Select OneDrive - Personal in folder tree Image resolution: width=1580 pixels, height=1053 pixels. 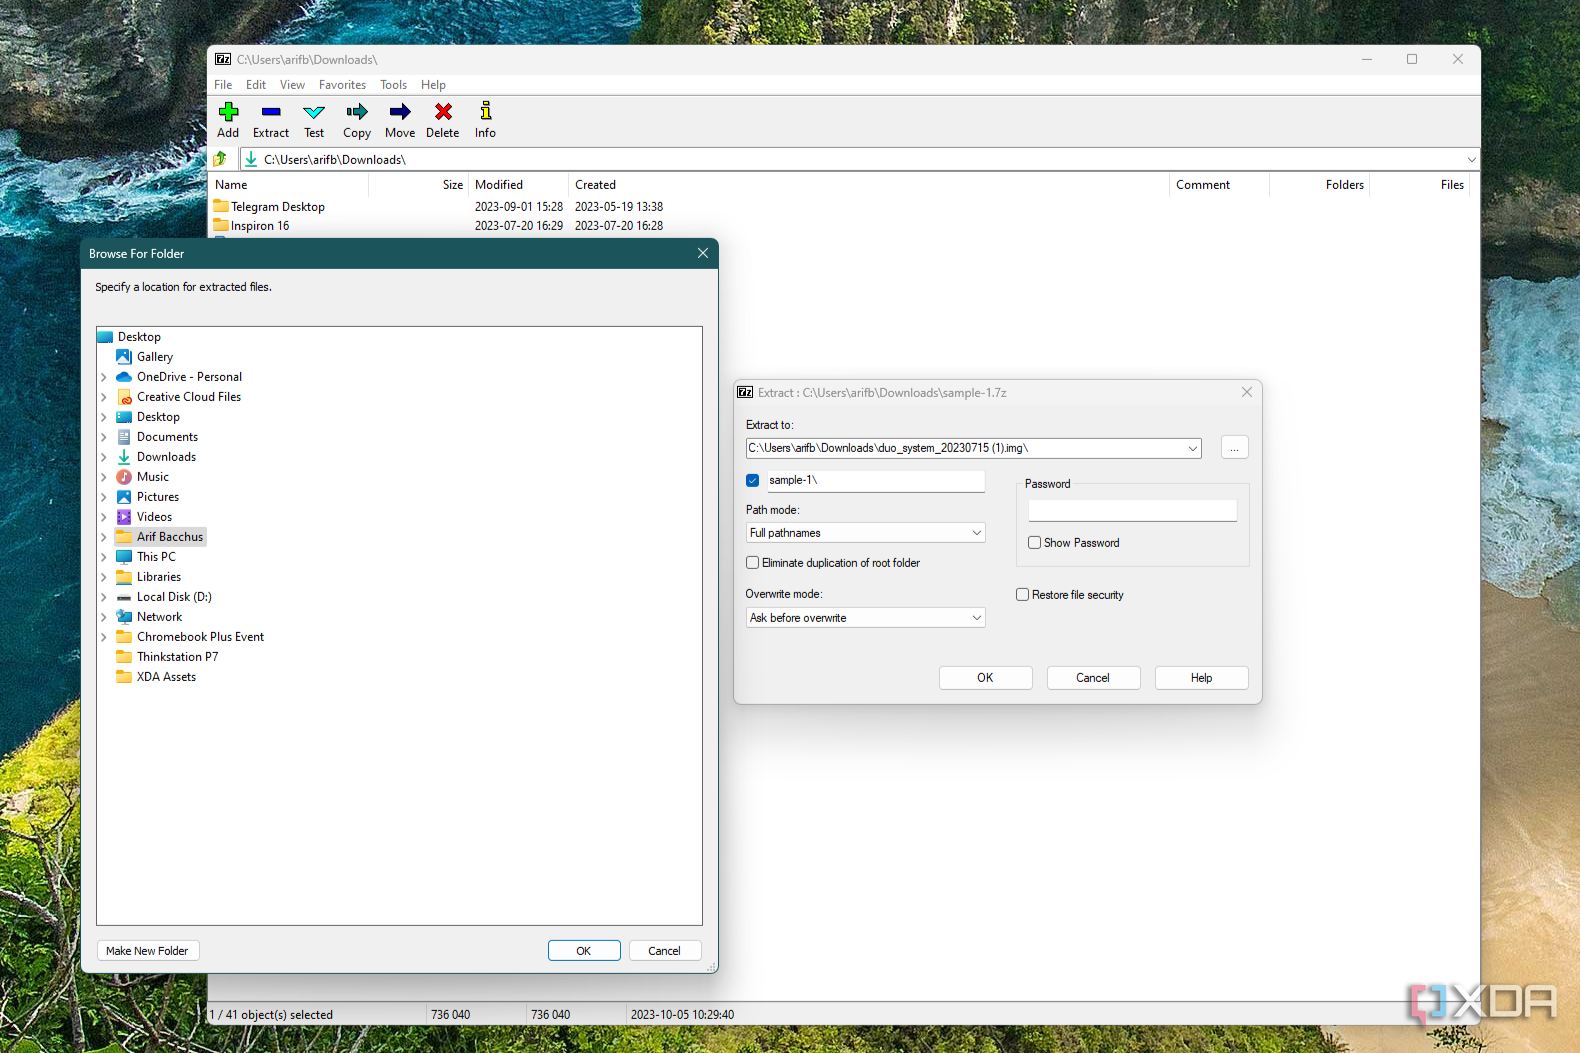coord(189,377)
